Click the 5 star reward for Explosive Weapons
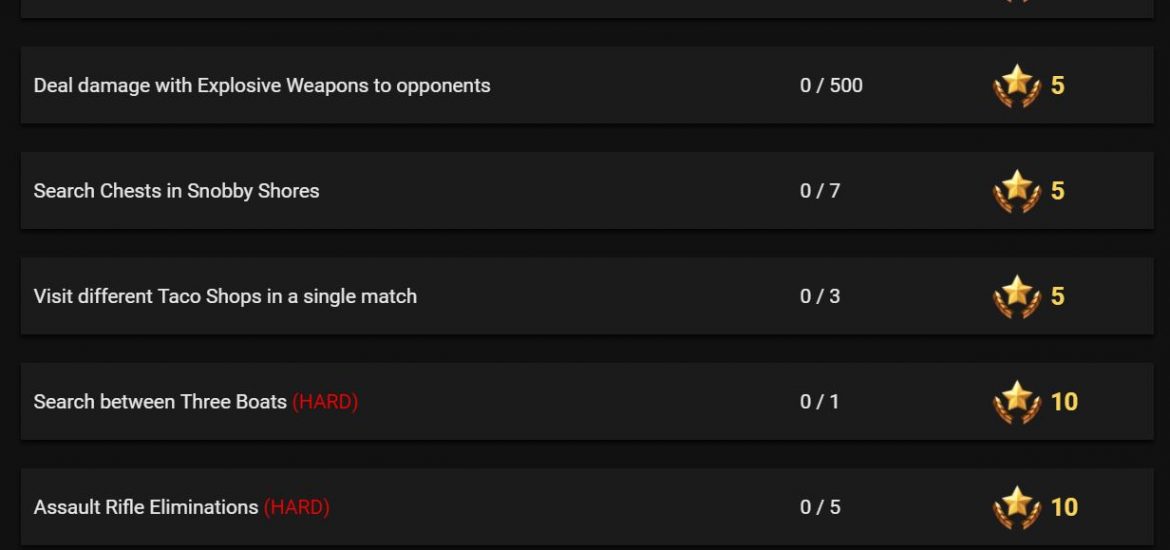 coord(1057,86)
